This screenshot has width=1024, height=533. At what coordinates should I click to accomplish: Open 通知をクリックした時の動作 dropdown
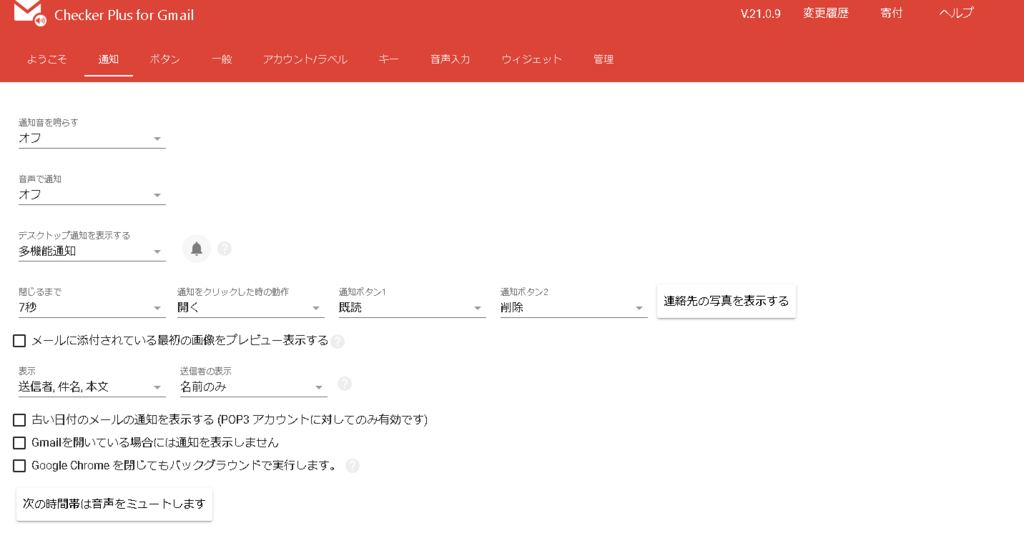coord(250,308)
